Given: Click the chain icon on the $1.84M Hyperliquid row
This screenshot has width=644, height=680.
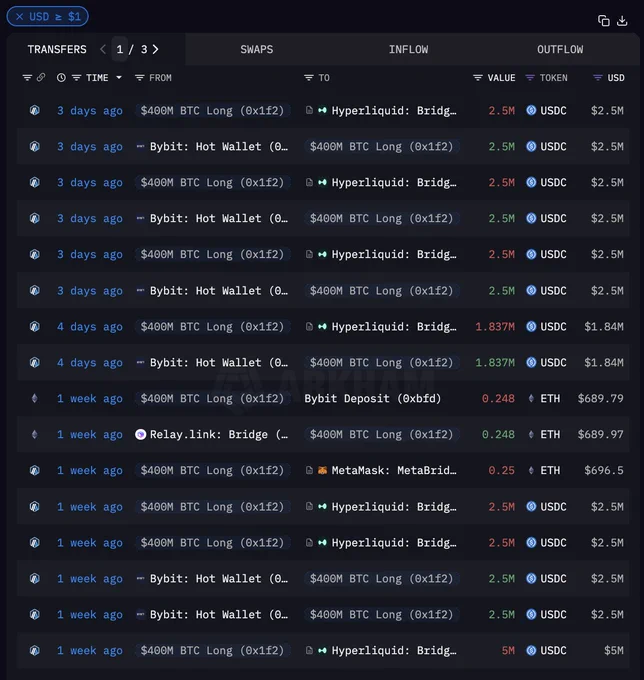Looking at the screenshot, I should click(35, 326).
